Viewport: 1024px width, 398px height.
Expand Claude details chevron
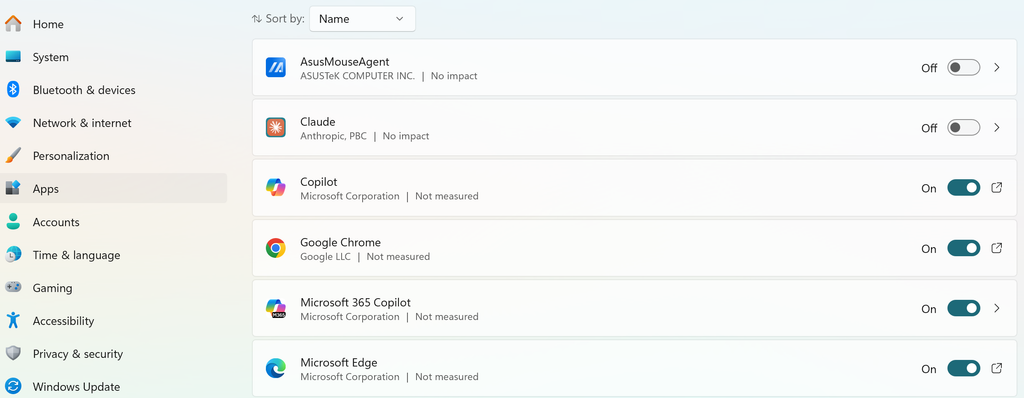click(x=997, y=127)
